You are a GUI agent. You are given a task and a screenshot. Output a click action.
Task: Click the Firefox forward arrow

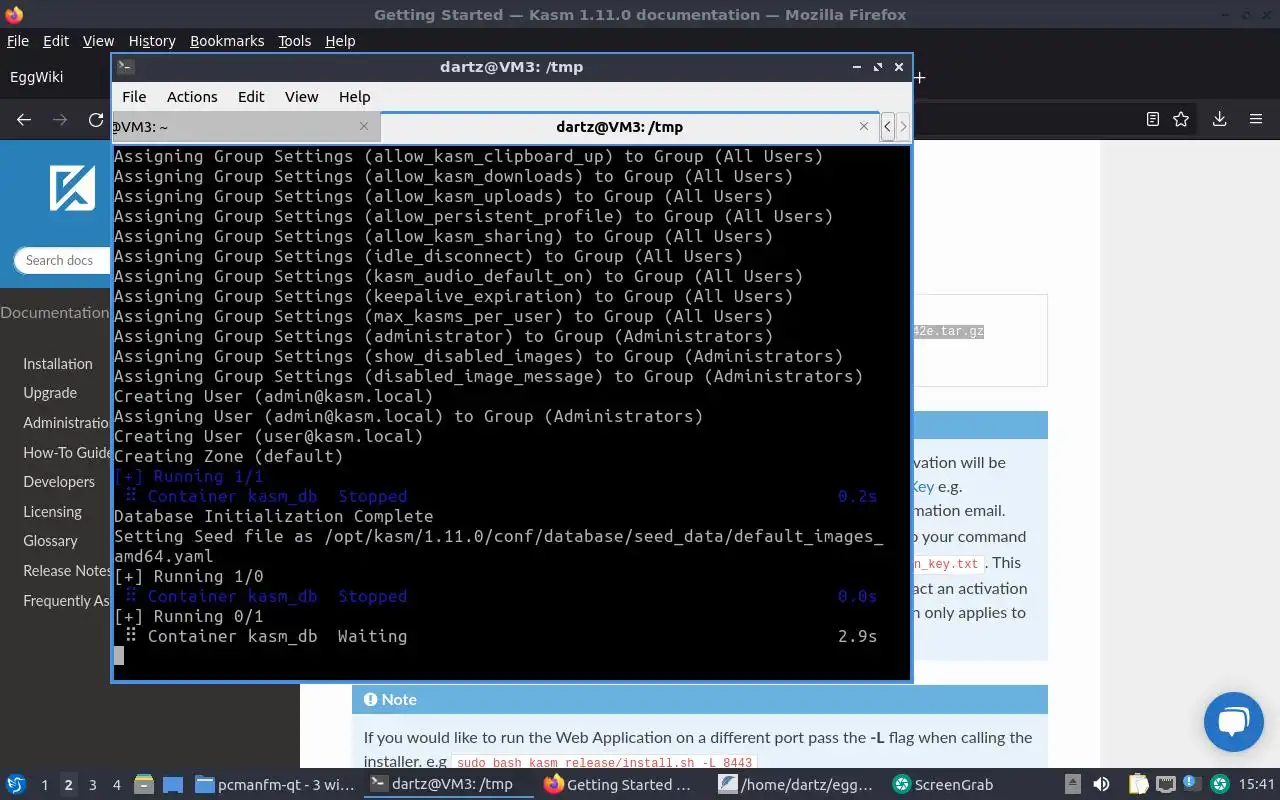click(x=60, y=119)
